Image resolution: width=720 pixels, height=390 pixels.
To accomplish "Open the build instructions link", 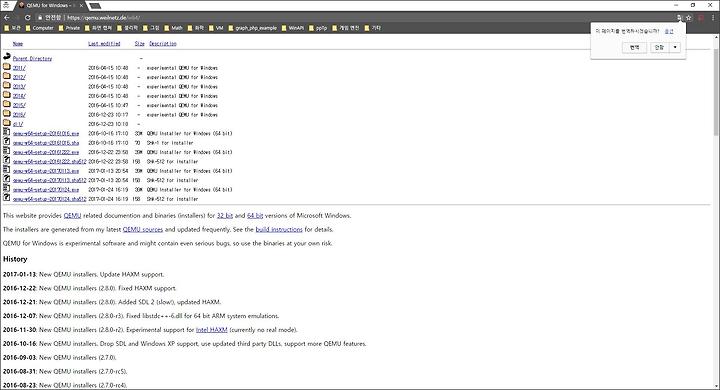I will (279, 229).
